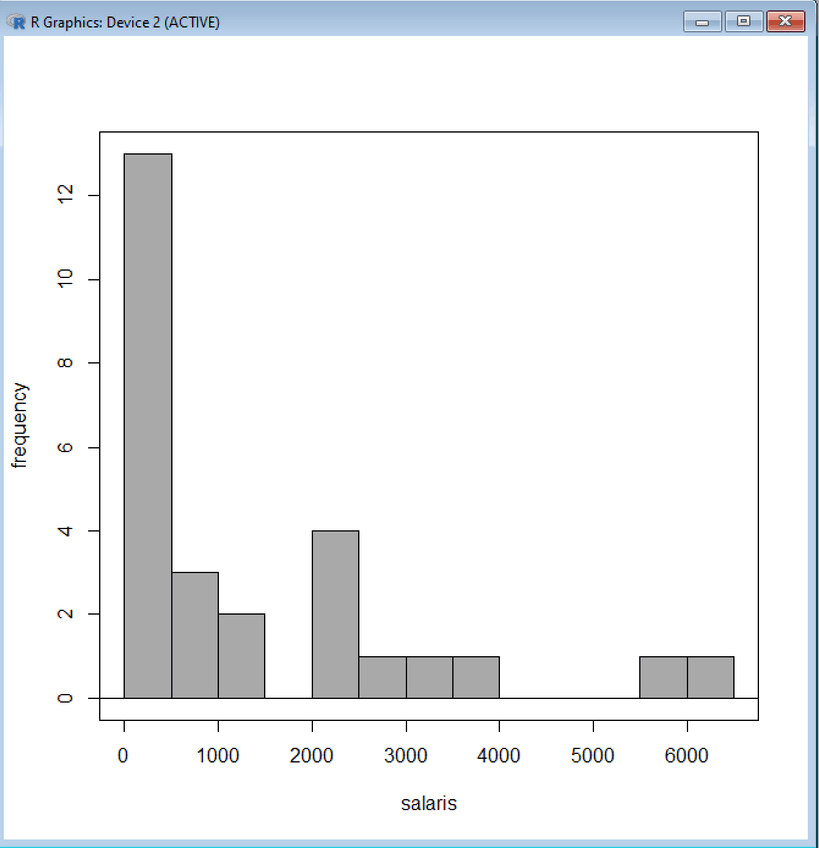This screenshot has width=819, height=848.
Task: Click the x-axis tick label 2000
Action: coord(312,756)
